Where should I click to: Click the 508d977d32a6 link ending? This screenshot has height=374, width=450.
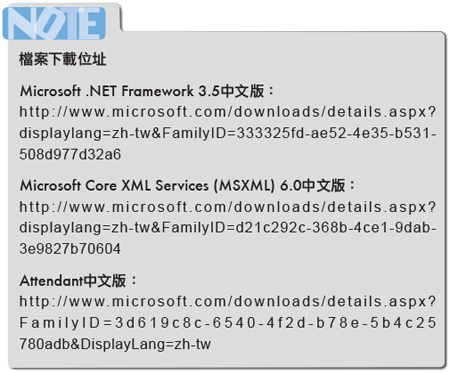tap(70, 155)
